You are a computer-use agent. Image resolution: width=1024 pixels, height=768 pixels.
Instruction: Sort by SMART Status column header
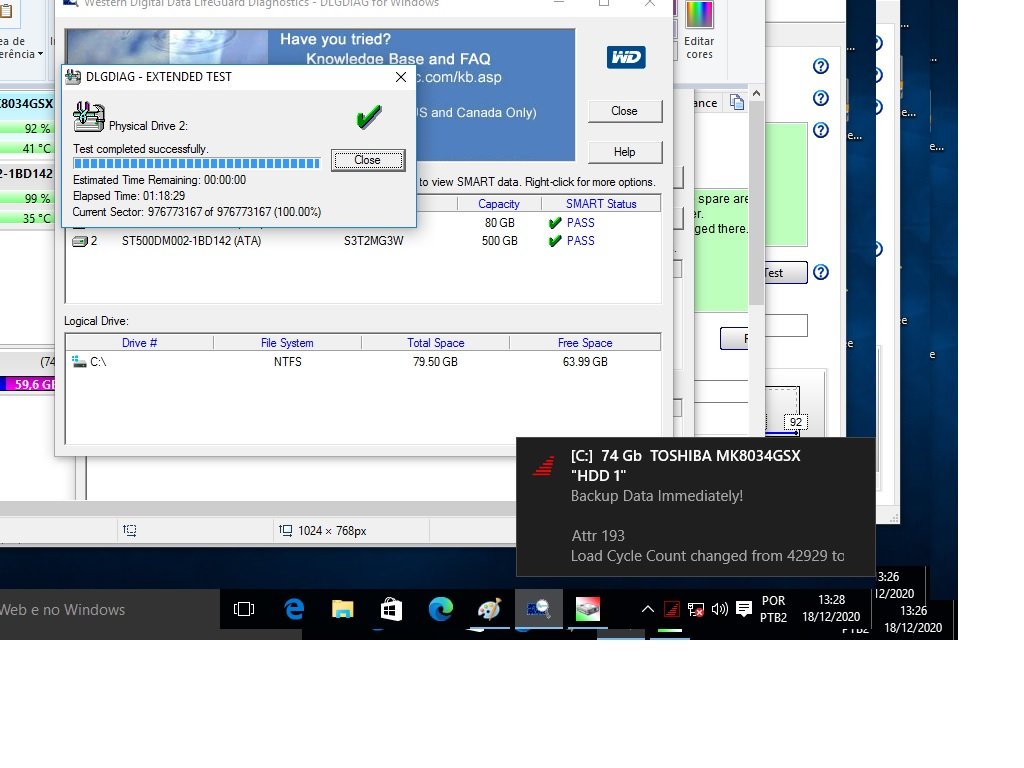pyautogui.click(x=600, y=204)
